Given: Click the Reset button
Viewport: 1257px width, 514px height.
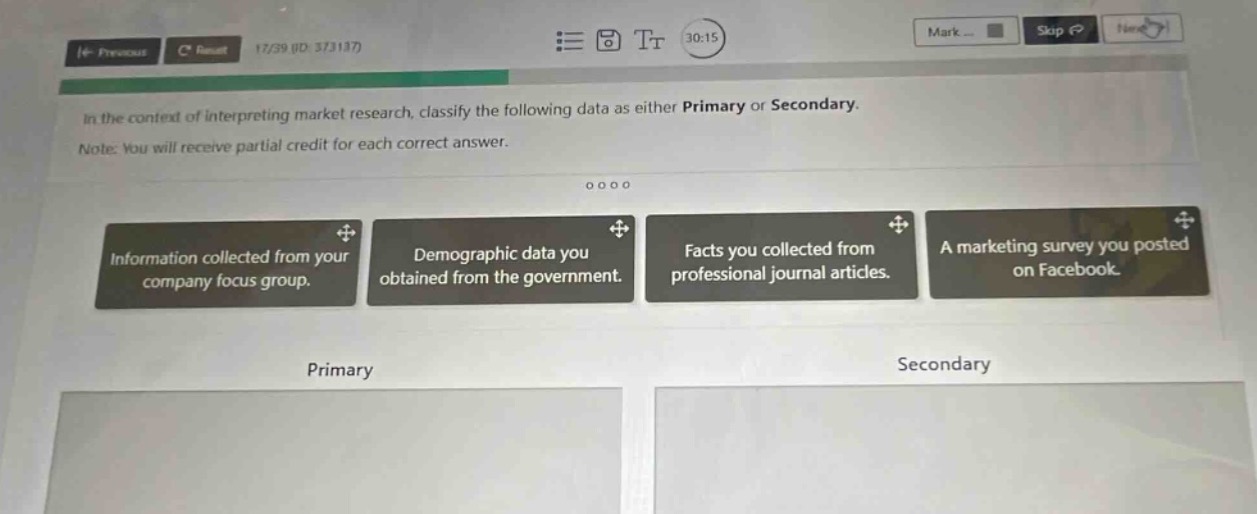Looking at the screenshot, I should [x=204, y=48].
